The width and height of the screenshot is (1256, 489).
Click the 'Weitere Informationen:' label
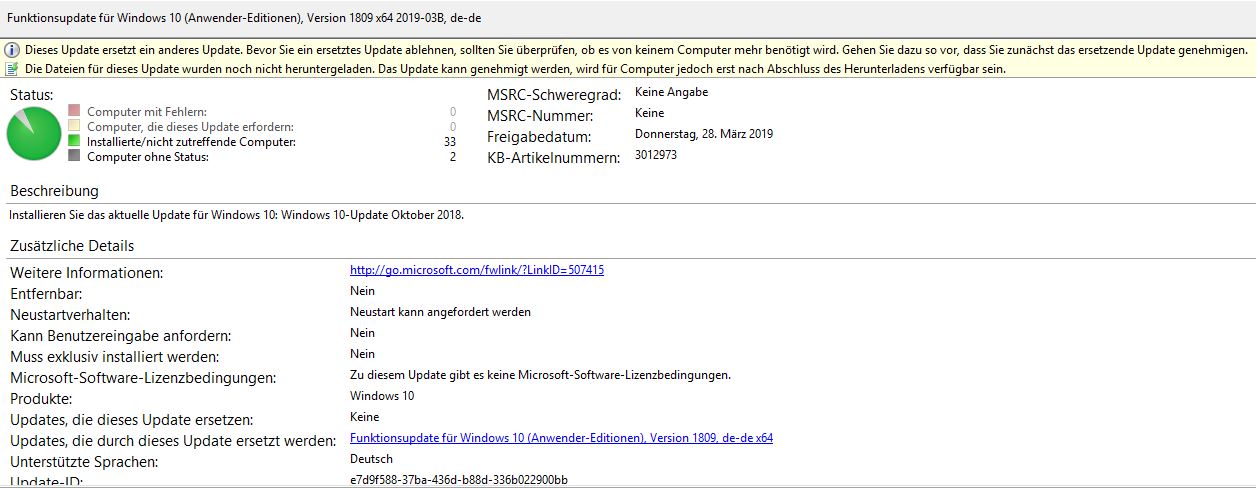[86, 273]
